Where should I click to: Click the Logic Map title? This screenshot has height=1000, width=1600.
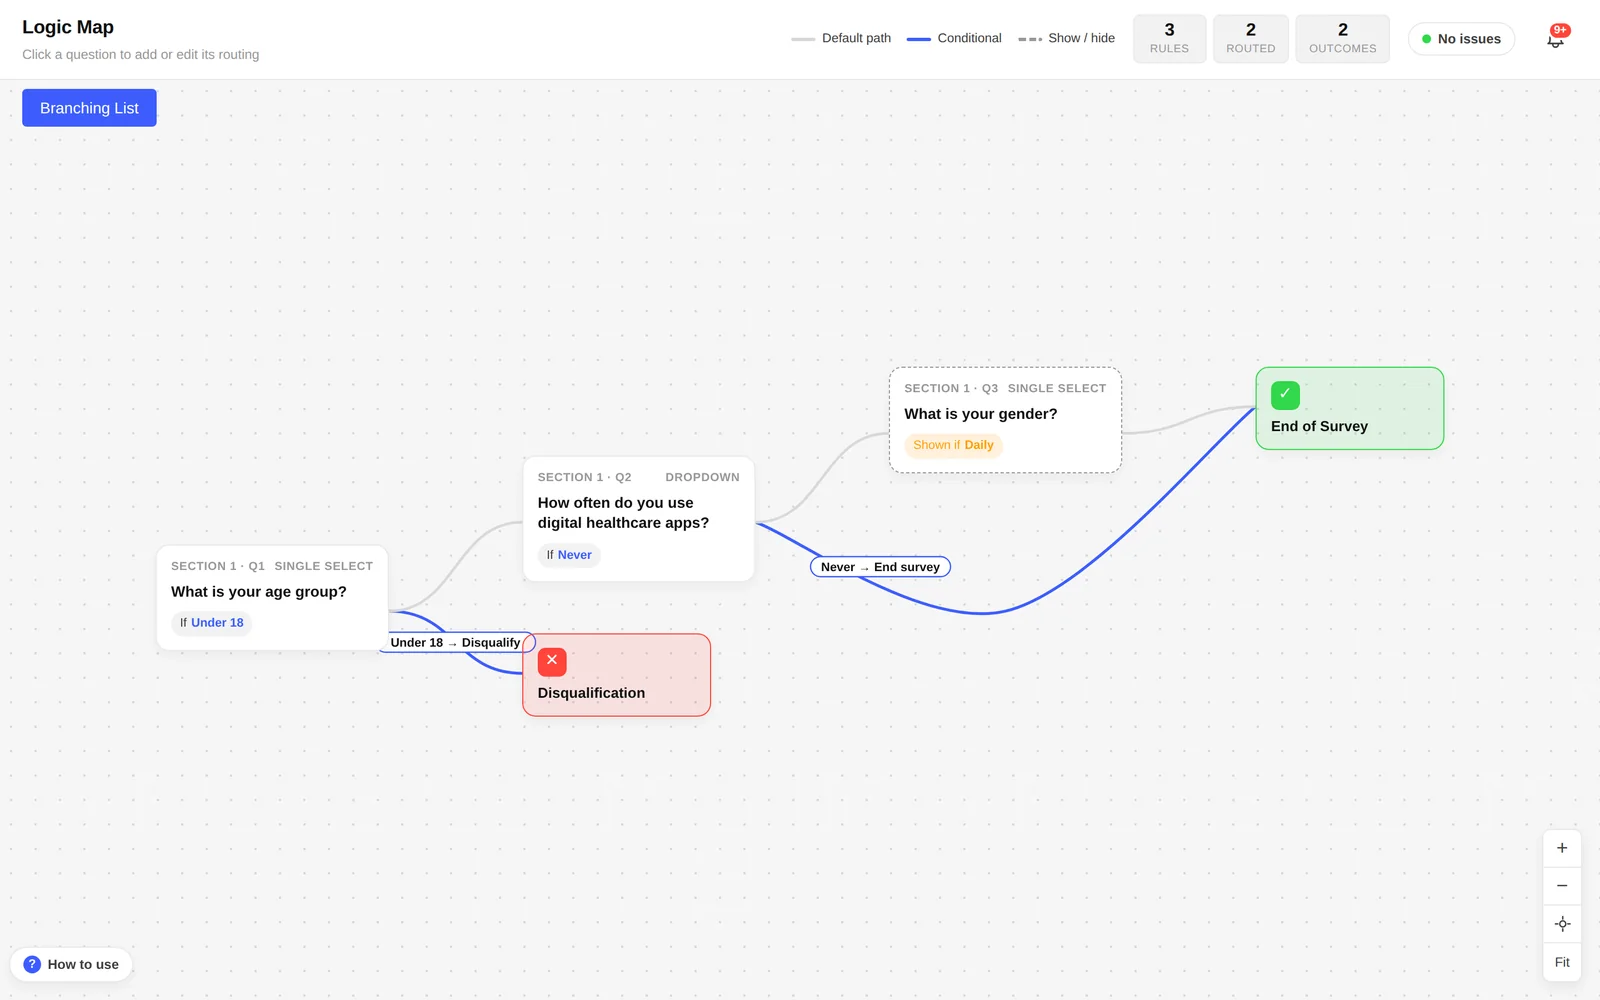[68, 27]
